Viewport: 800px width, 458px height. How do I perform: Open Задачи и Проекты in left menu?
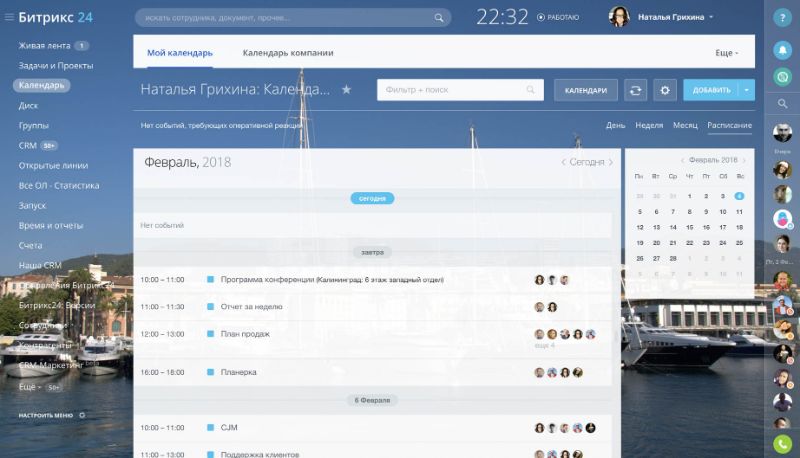(x=56, y=65)
